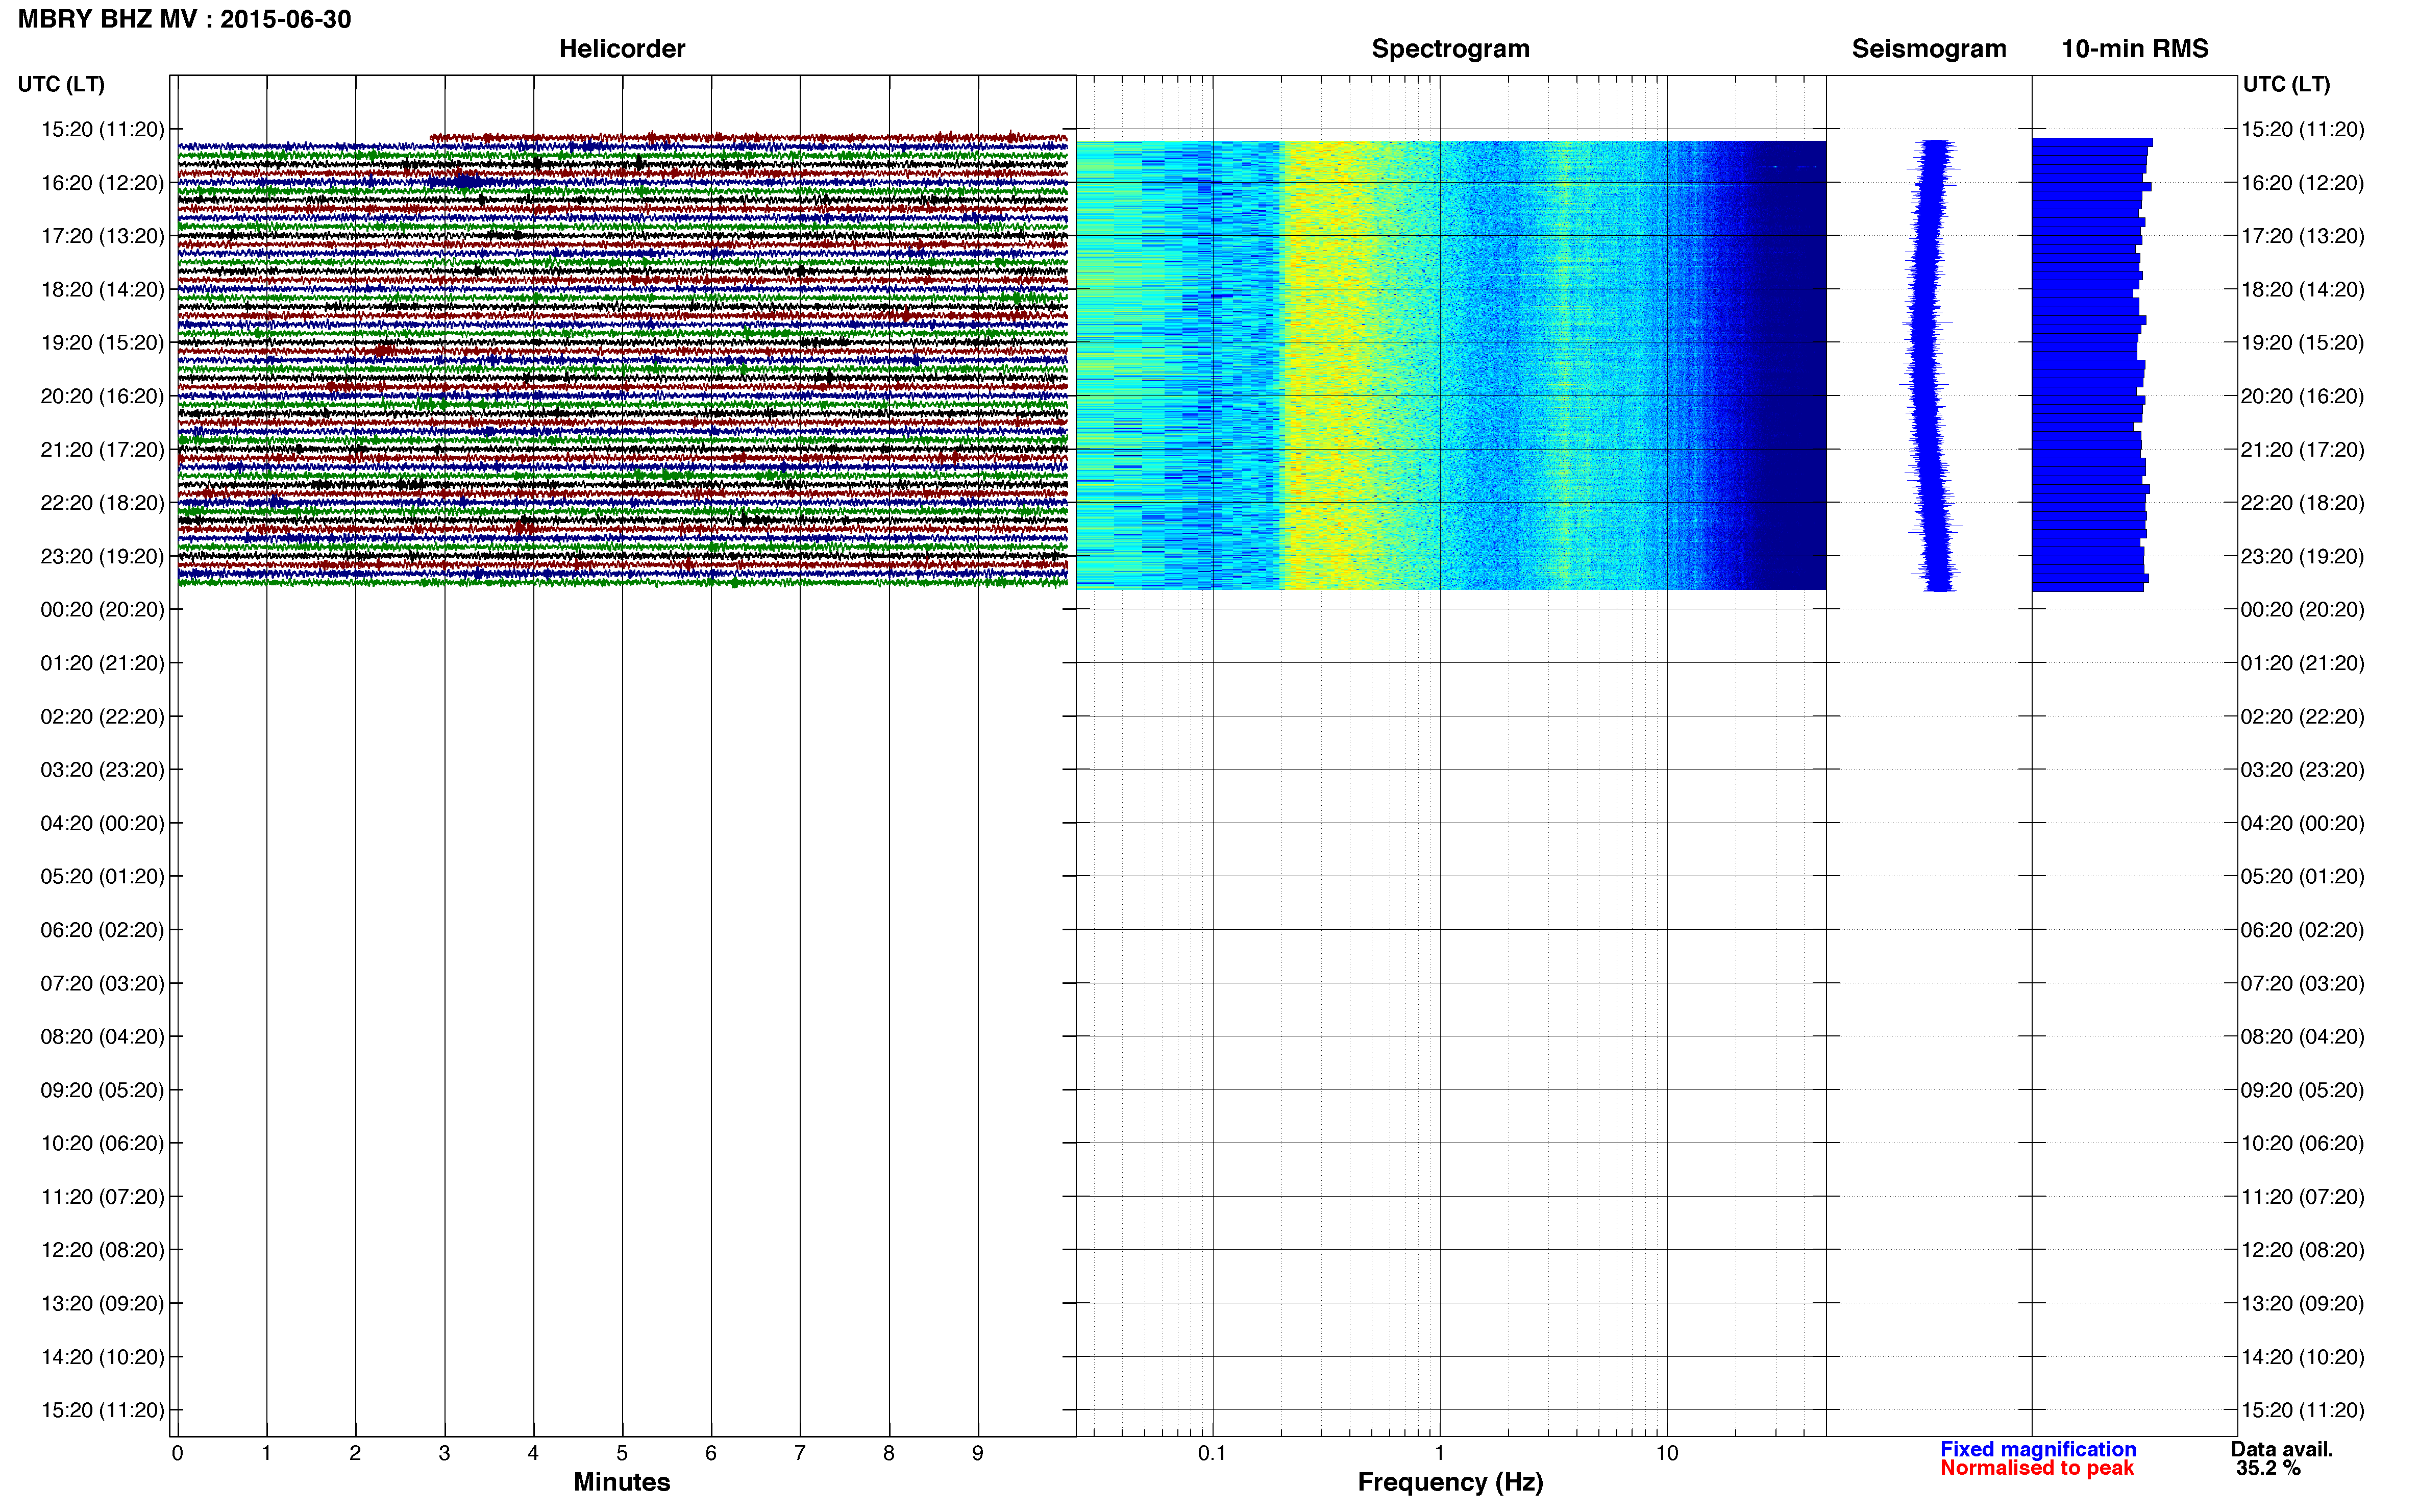The height and width of the screenshot is (1512, 2419).
Task: Click 20:20 (16:20) on the RMS time axis
Action: 2303,396
